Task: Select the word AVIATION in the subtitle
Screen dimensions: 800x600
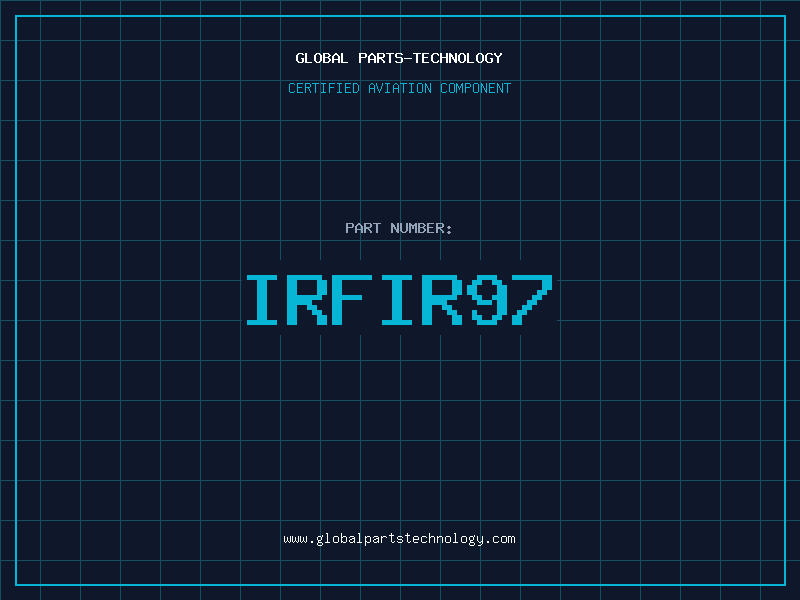Action: click(x=400, y=88)
